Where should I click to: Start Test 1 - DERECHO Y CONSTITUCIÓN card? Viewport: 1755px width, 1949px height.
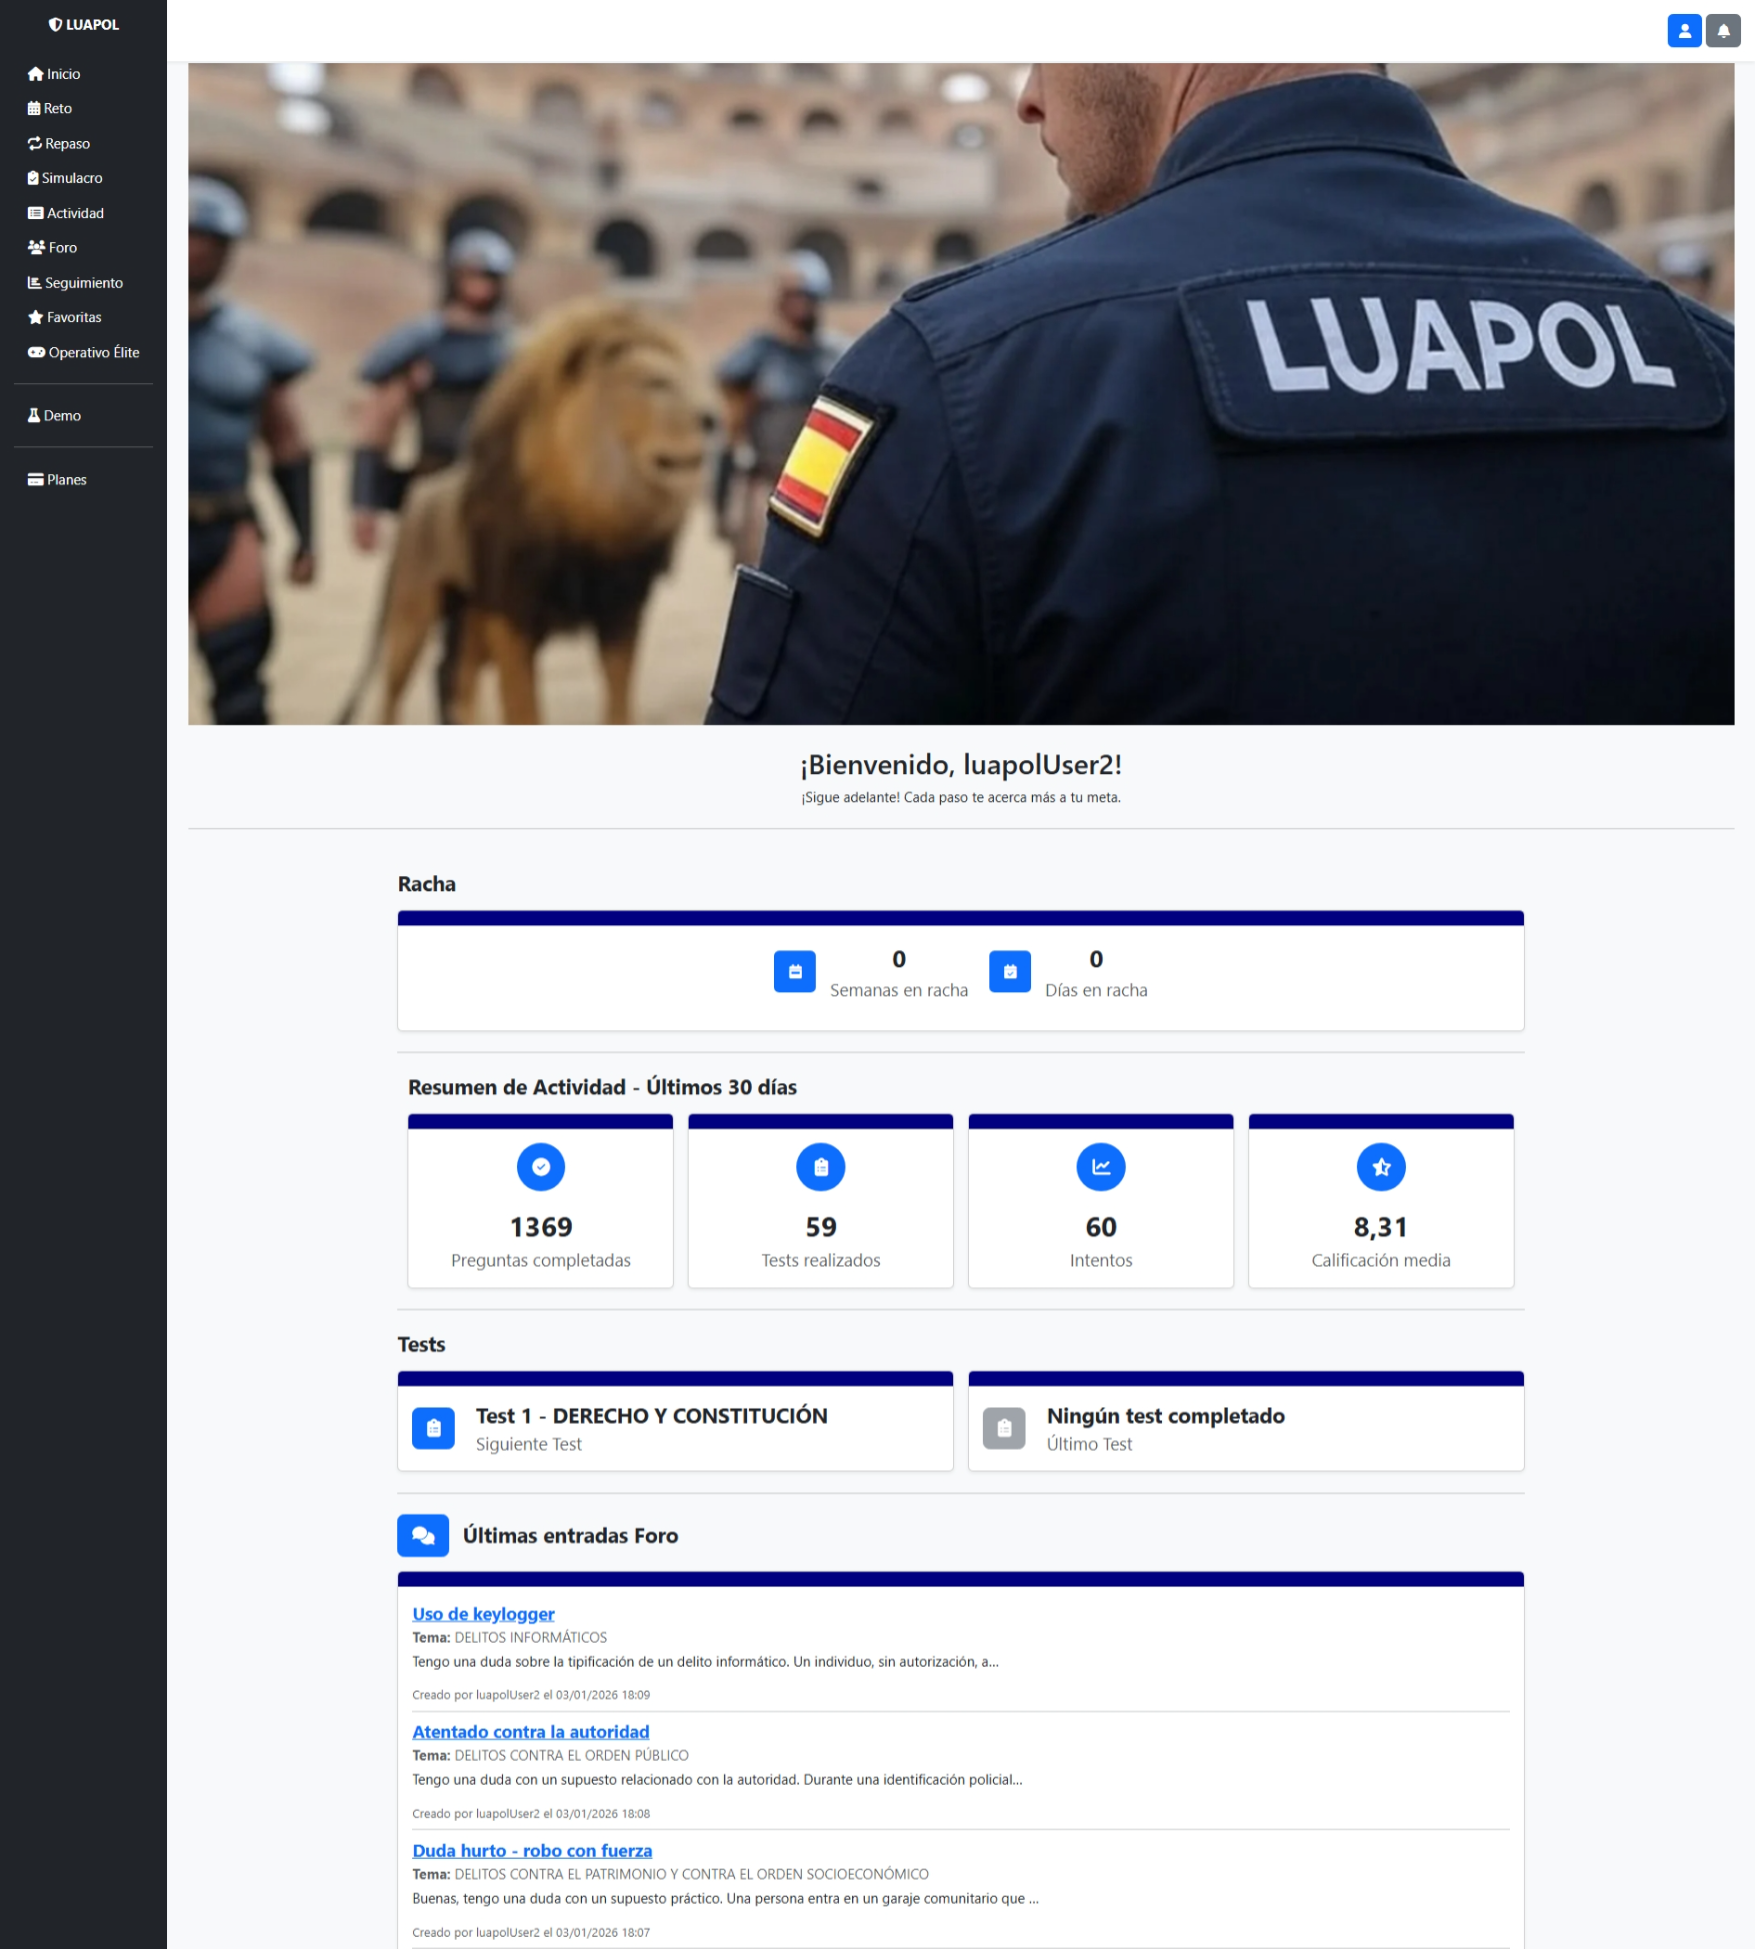point(675,1422)
